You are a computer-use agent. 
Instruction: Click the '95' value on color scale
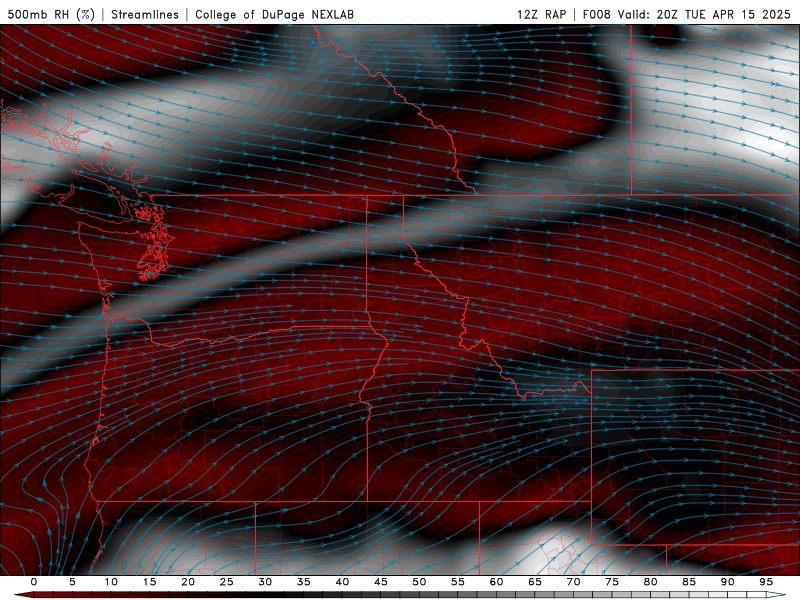pyautogui.click(x=766, y=582)
